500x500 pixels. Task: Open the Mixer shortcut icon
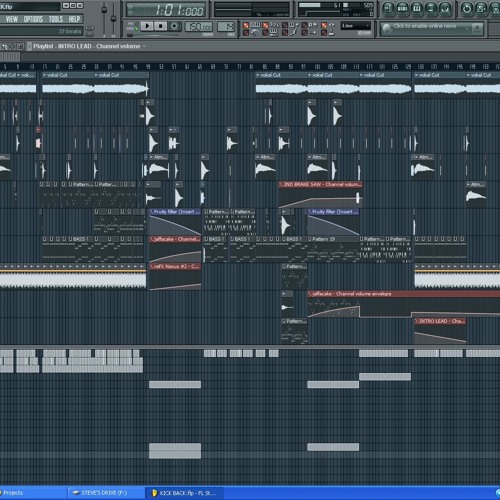tap(445, 8)
